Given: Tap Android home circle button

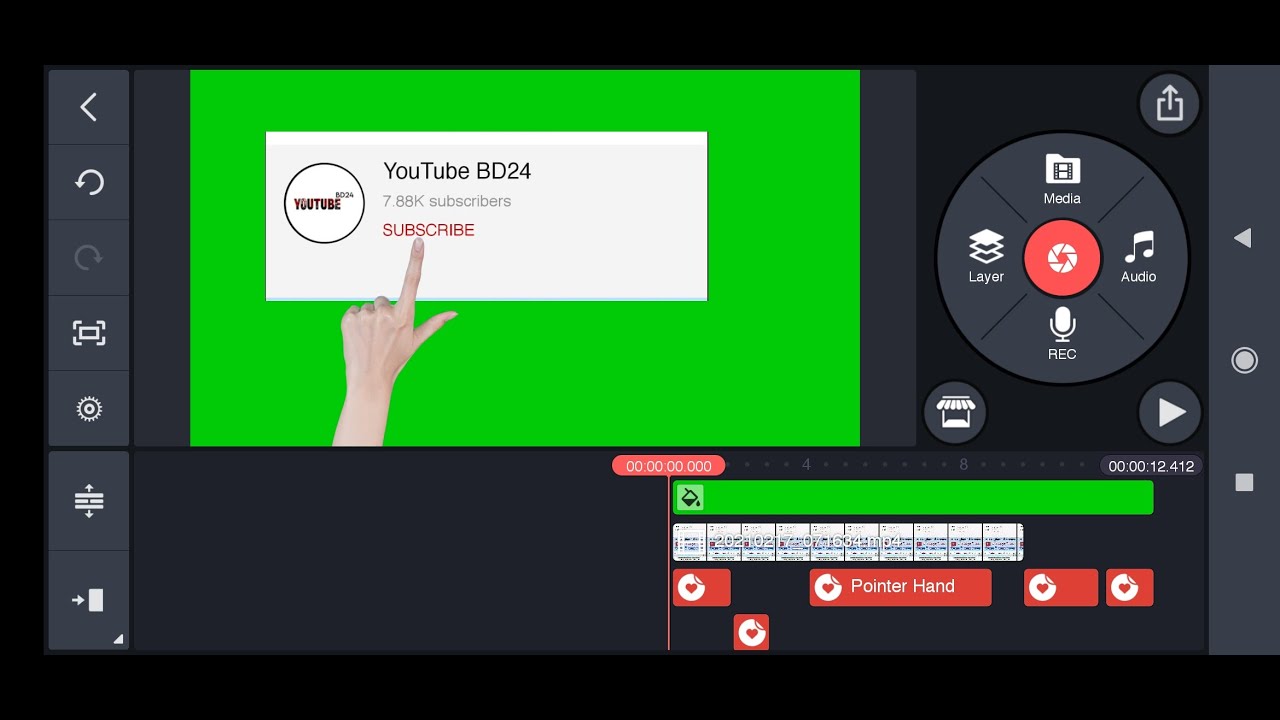Looking at the screenshot, I should [1244, 360].
